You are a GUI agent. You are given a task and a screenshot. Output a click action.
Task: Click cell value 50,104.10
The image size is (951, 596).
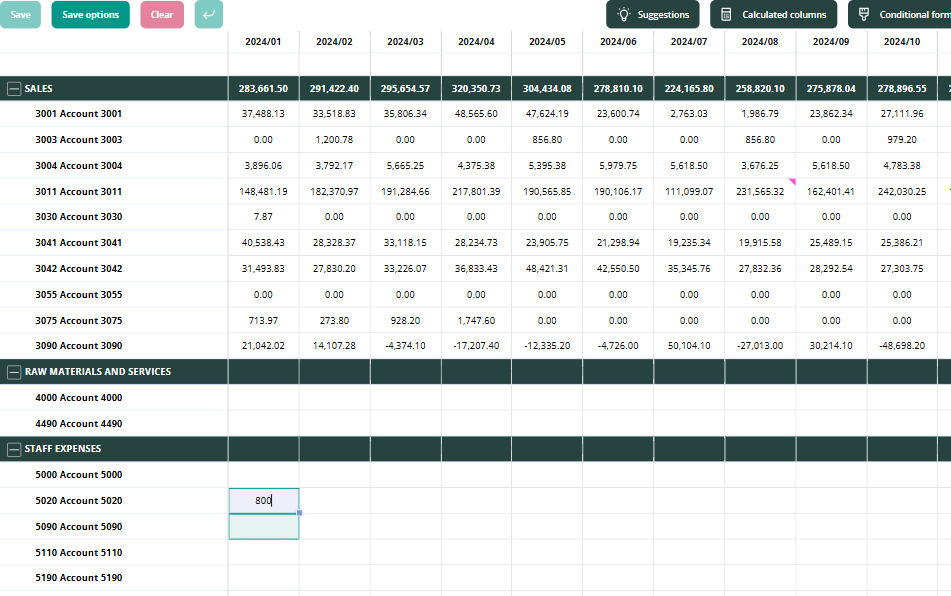coord(689,346)
